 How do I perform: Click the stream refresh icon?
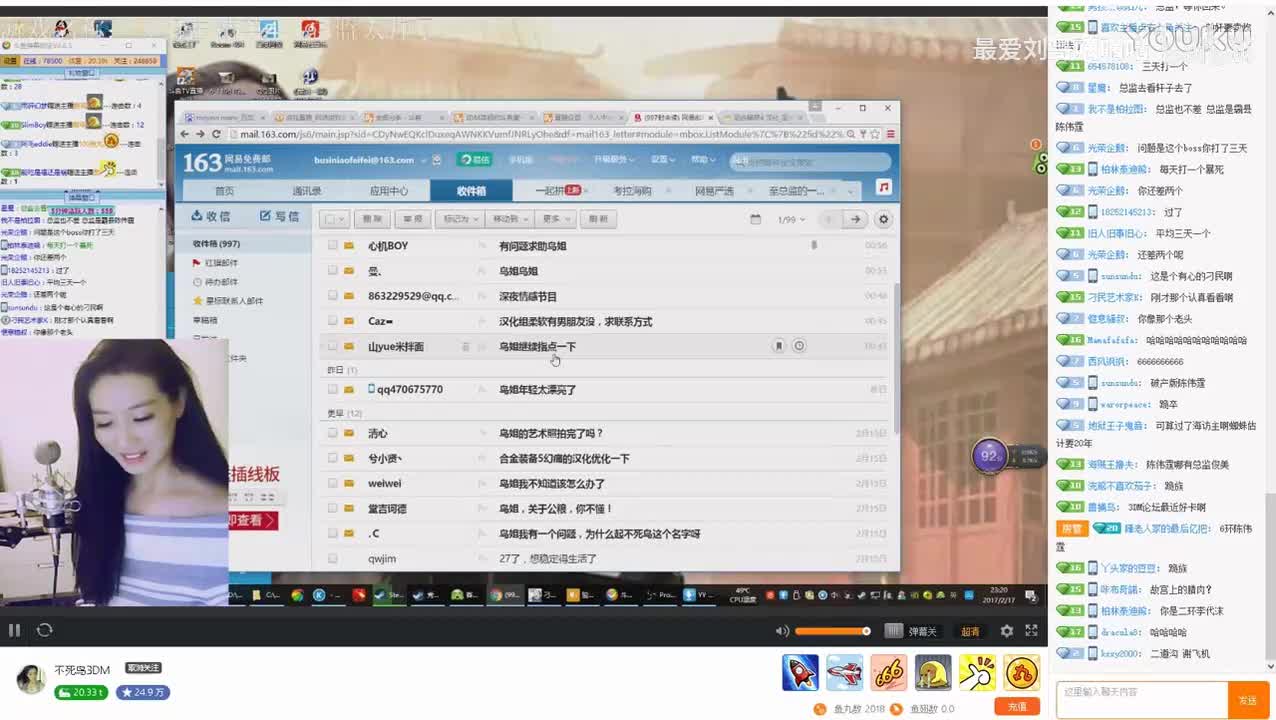44,630
